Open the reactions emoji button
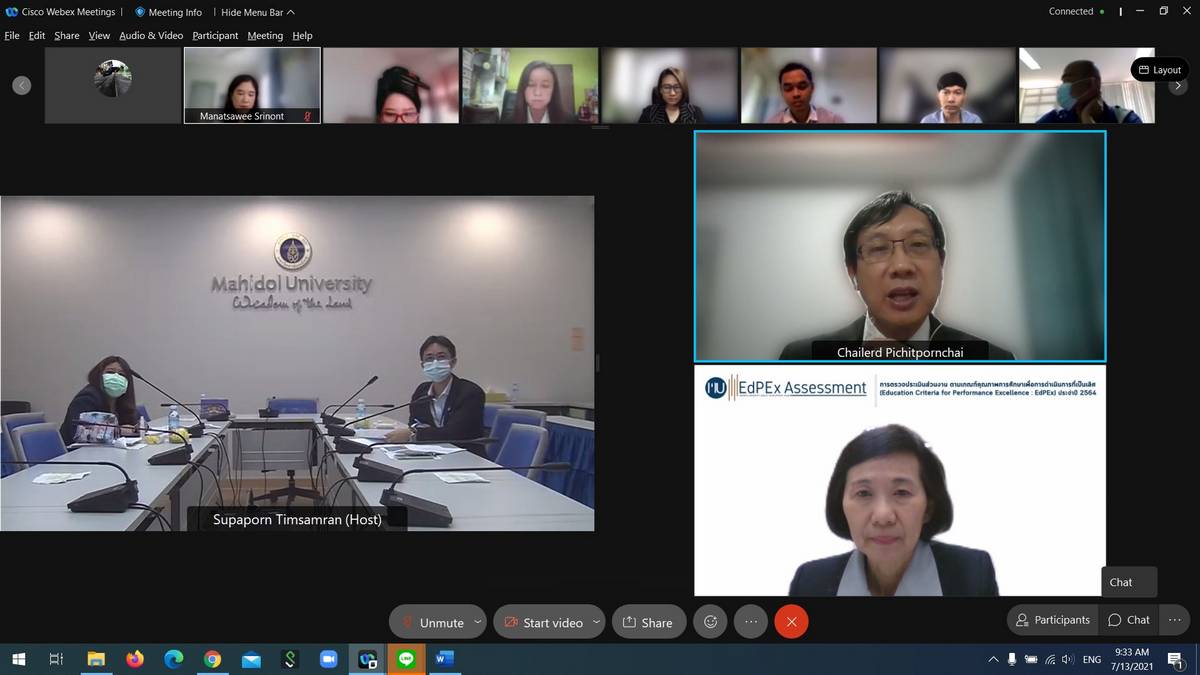This screenshot has height=675, width=1200. point(710,622)
